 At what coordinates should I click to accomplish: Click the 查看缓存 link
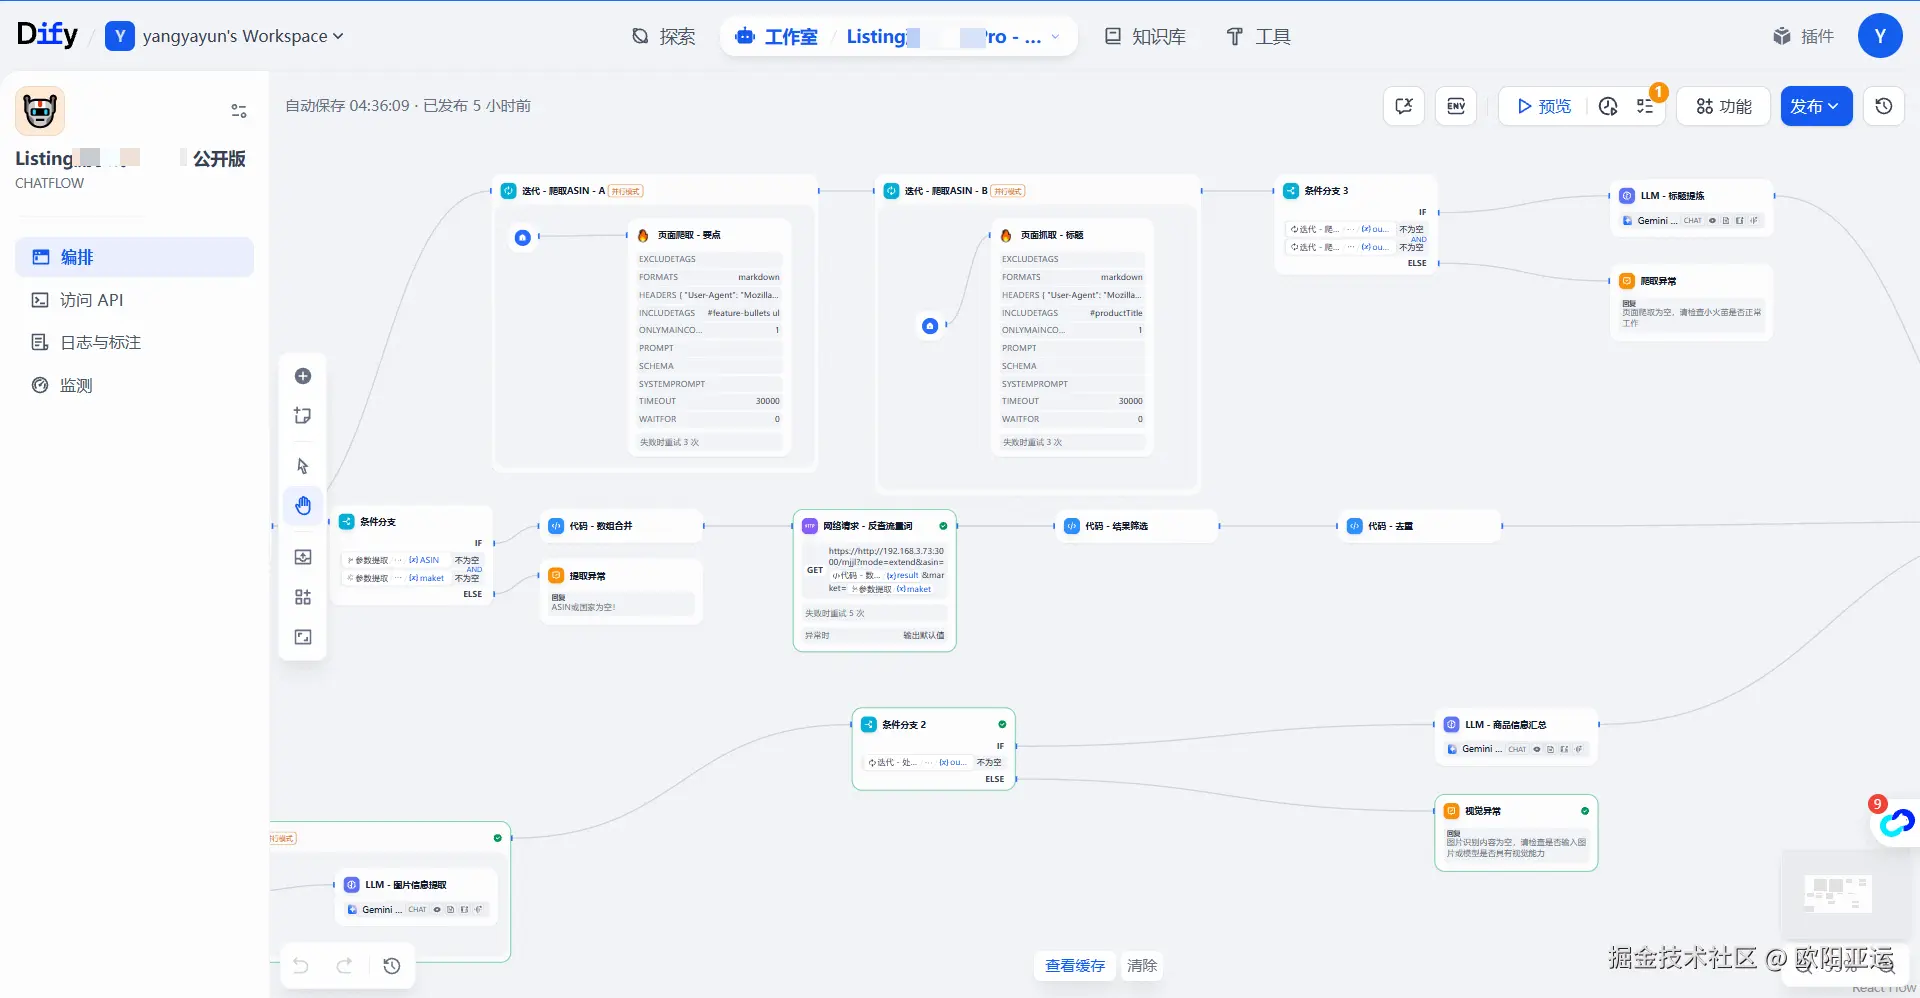pyautogui.click(x=1075, y=966)
